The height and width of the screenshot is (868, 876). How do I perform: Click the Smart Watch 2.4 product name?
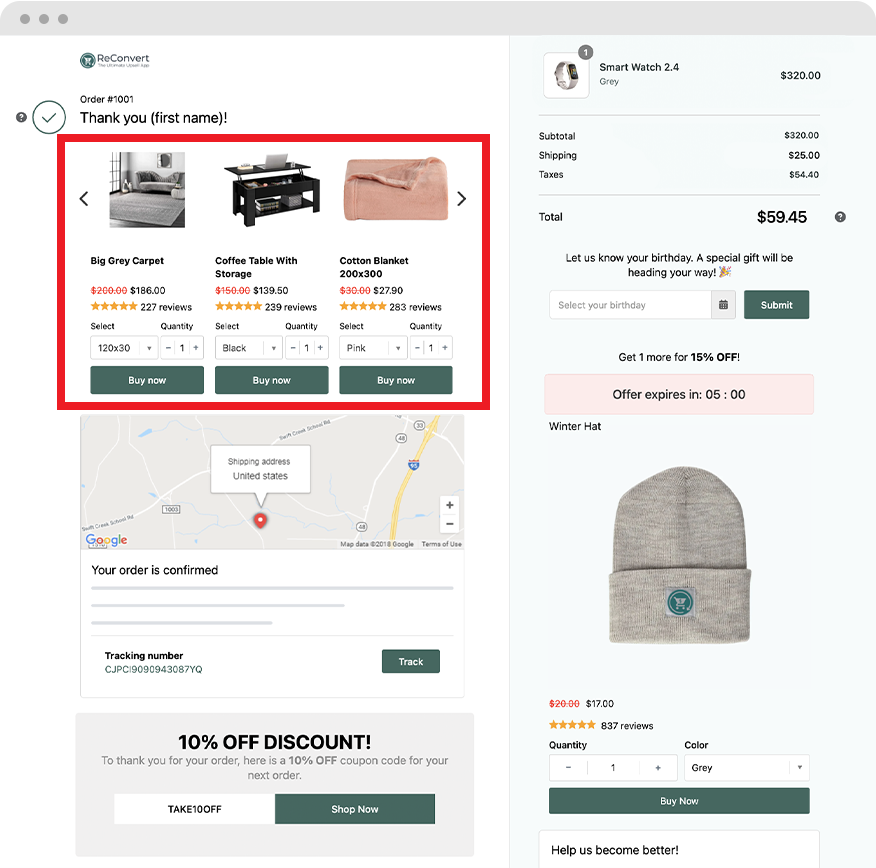(639, 67)
